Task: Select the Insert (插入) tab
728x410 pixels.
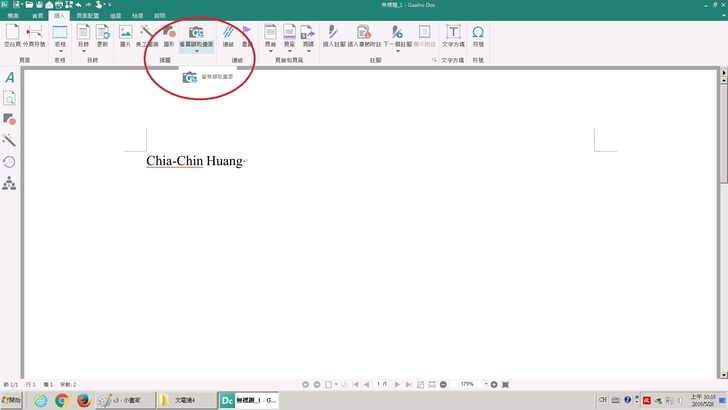Action: tap(59, 16)
